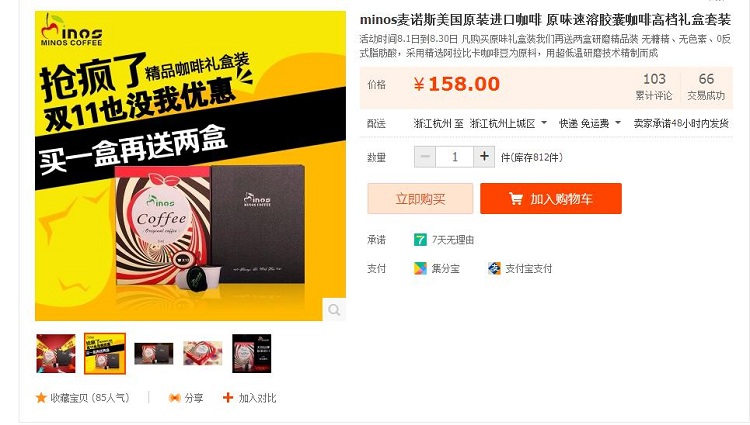Click the shopping cart icon in 加入购物车
This screenshot has width=750, height=425.
coord(516,198)
